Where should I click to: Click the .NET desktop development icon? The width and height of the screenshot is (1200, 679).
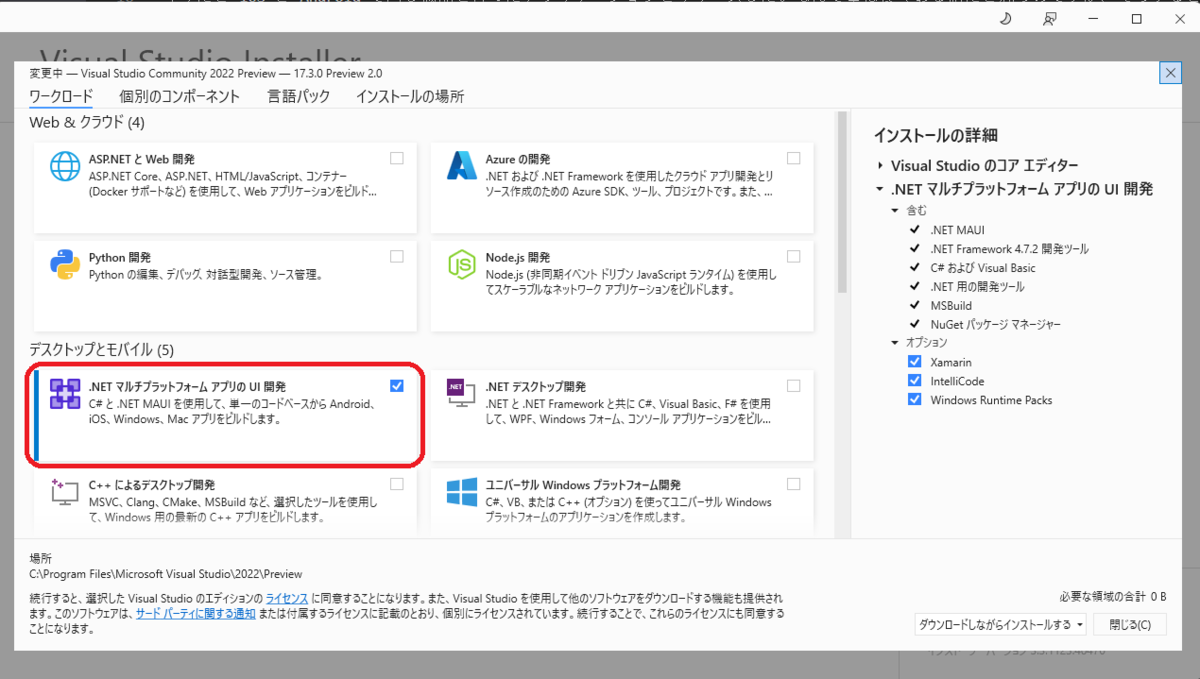461,394
